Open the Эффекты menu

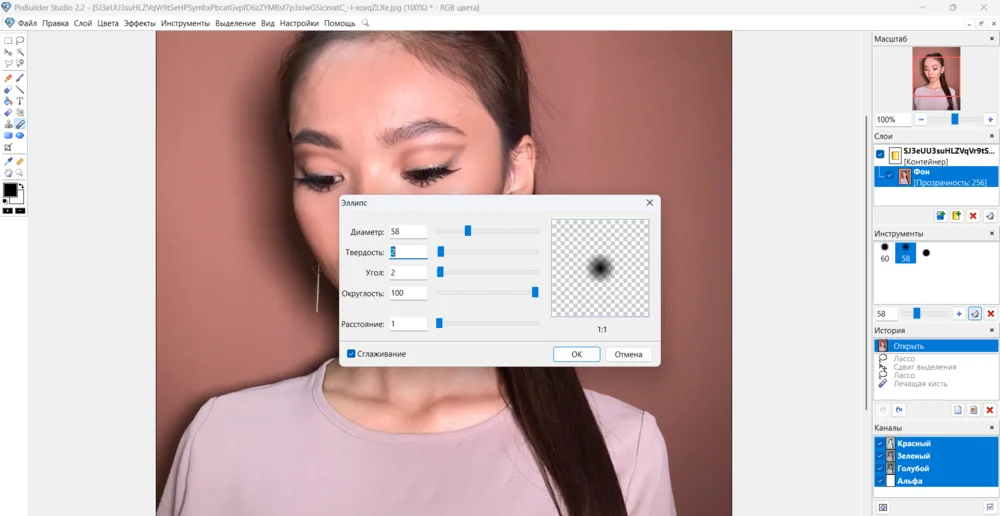(140, 23)
